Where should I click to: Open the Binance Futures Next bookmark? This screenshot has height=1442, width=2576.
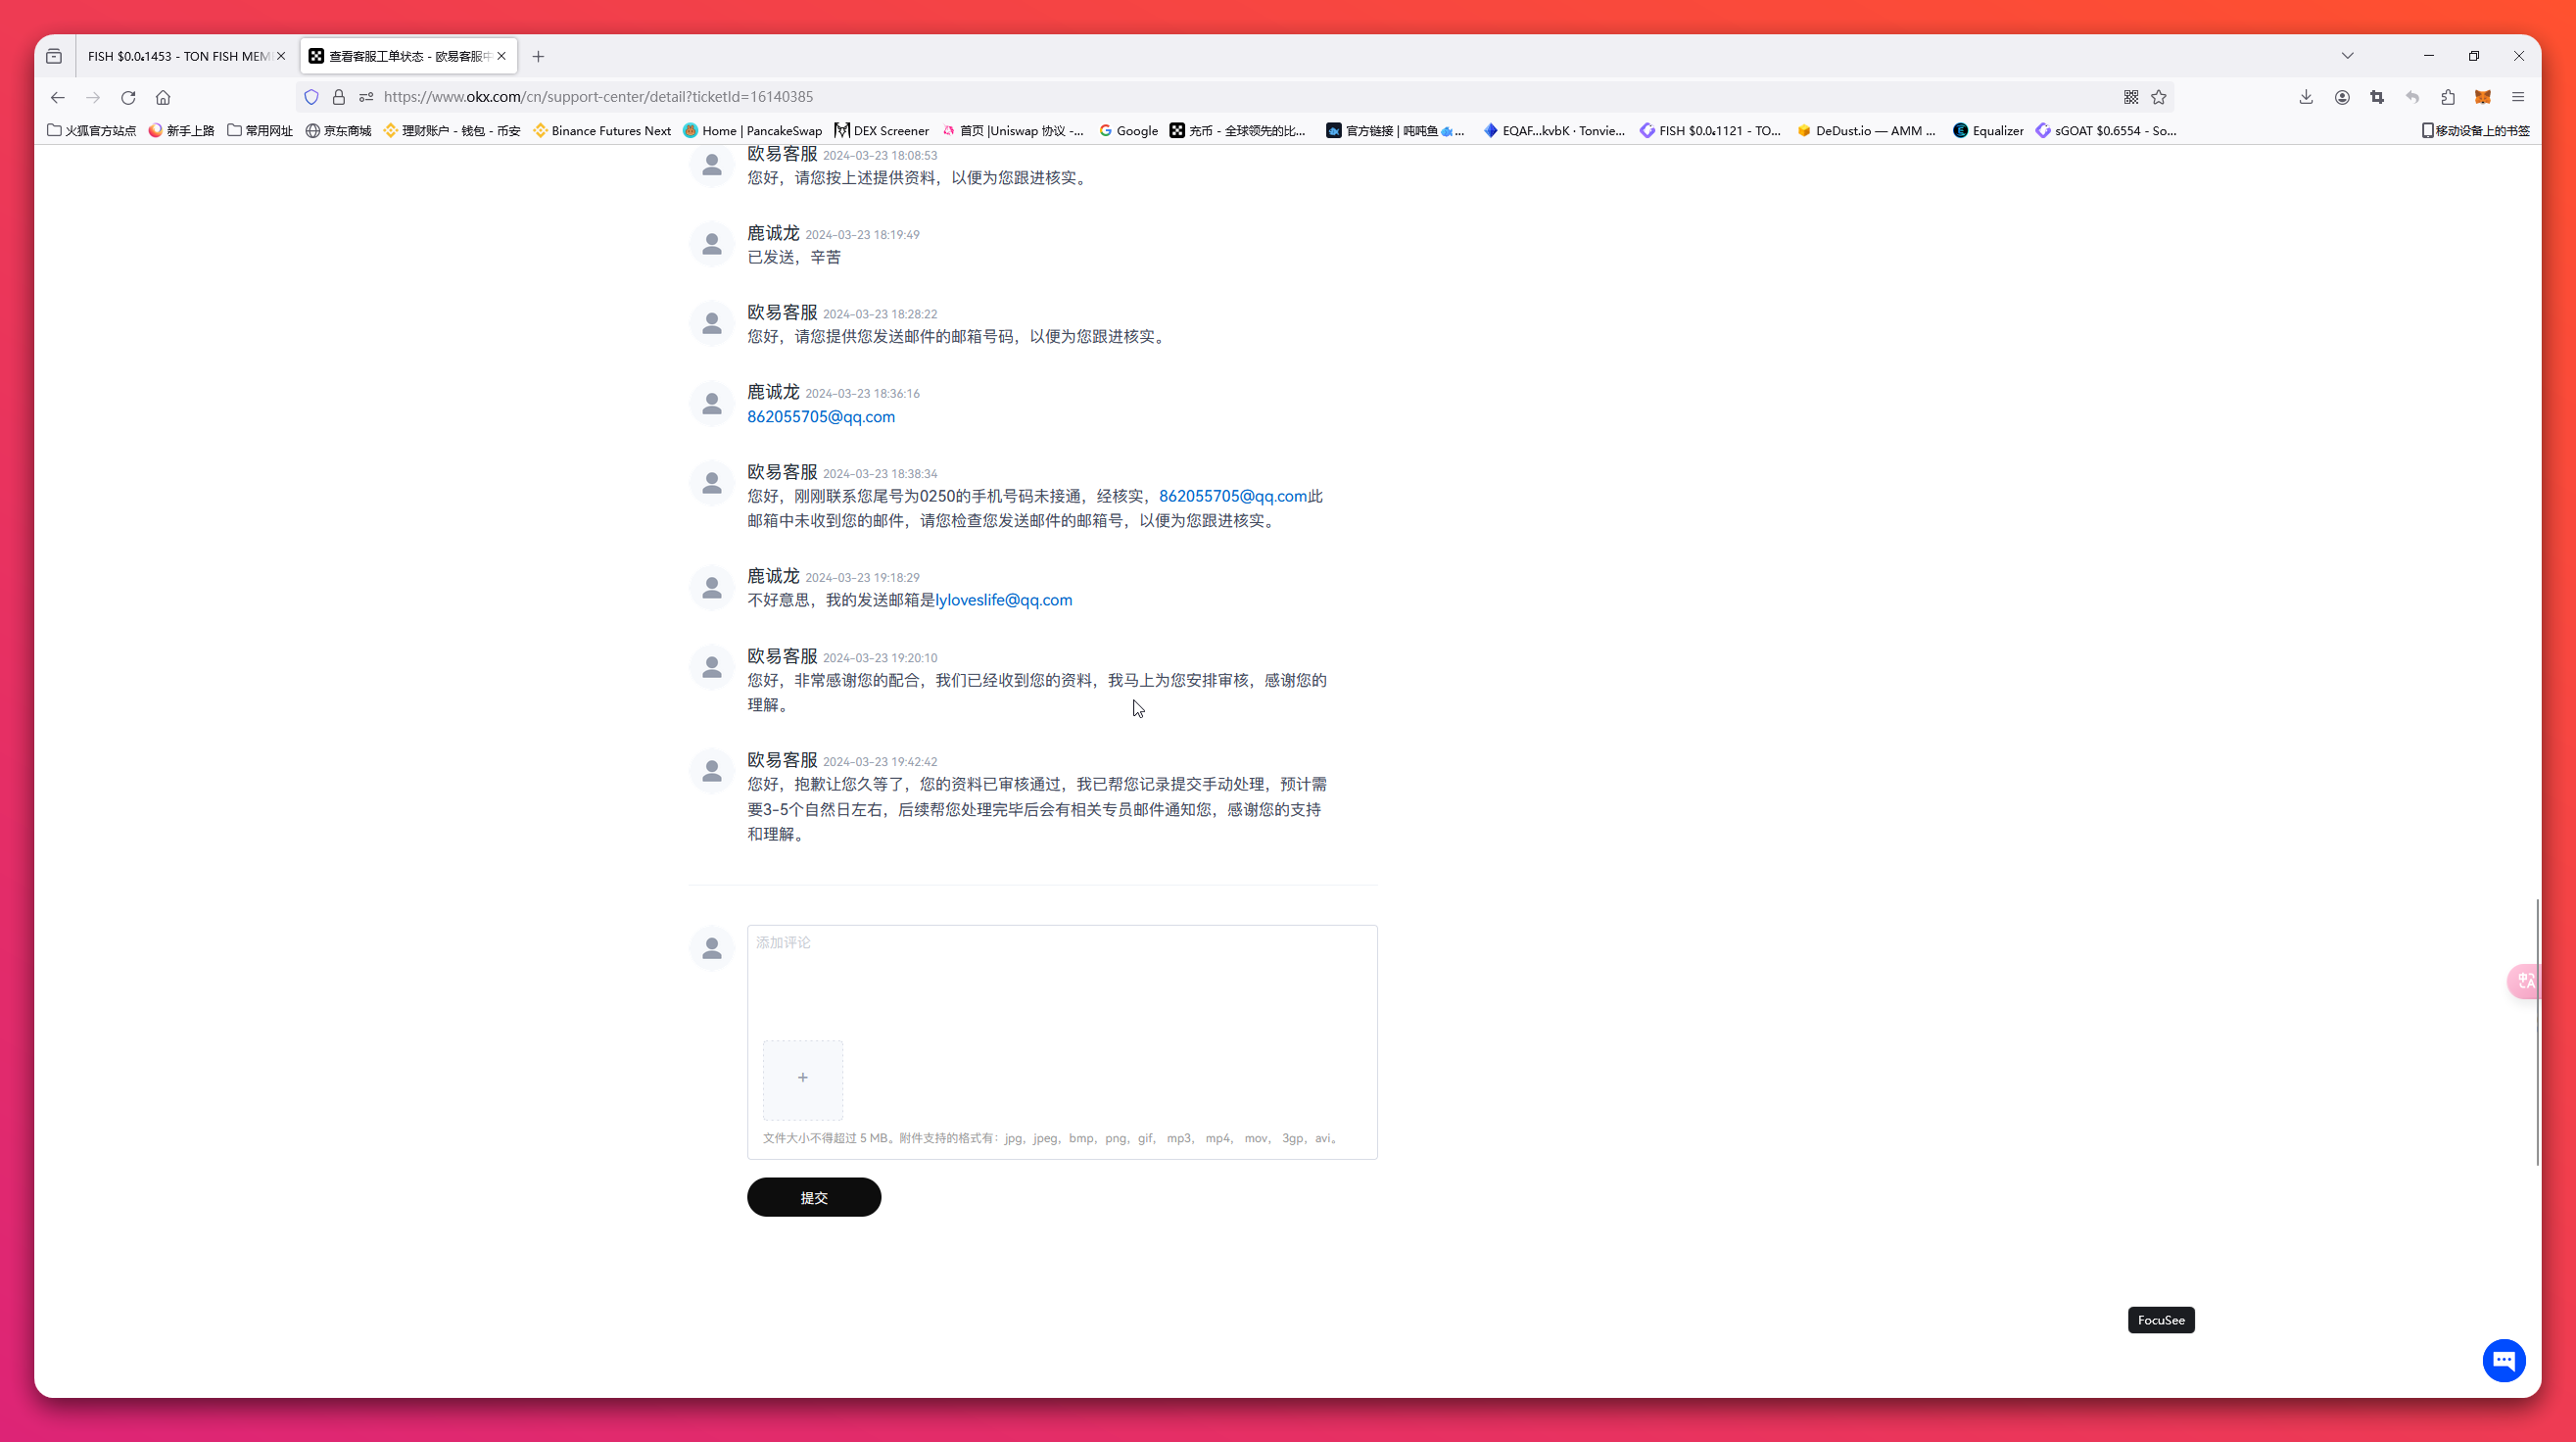point(602,130)
